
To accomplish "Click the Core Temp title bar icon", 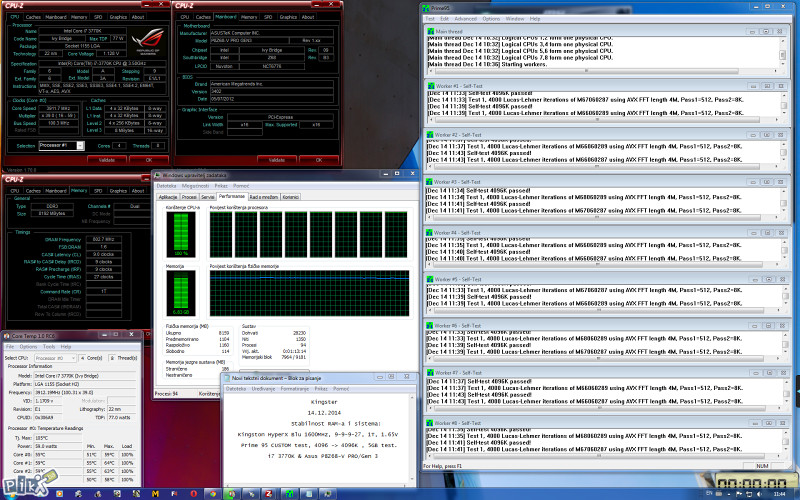I will 7,335.
